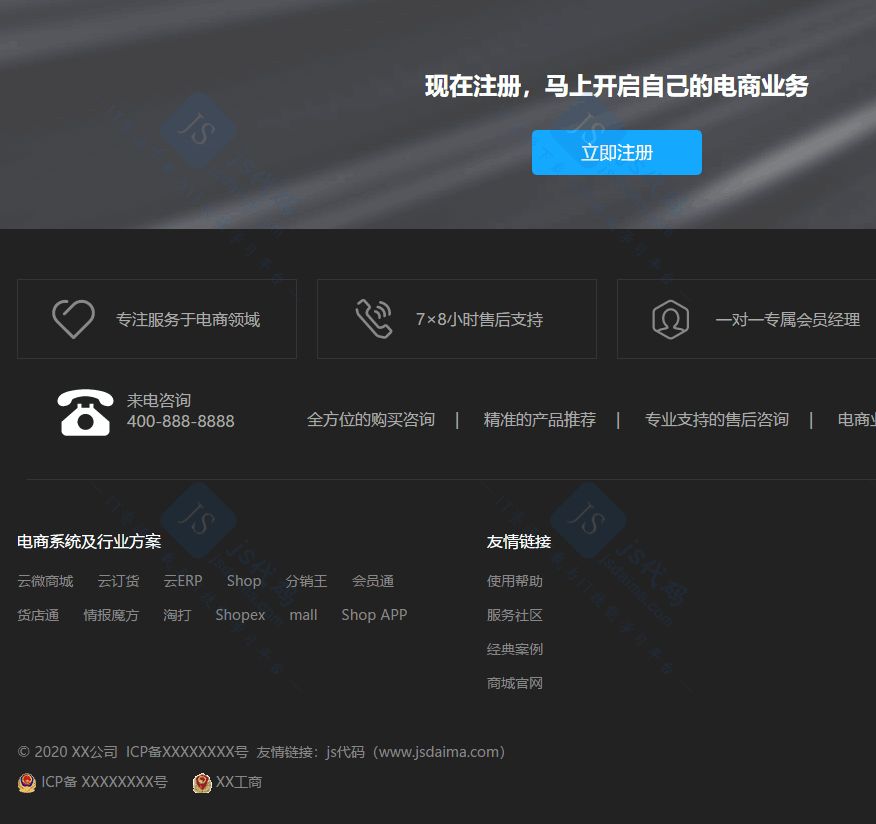The image size is (876, 824).
Task: Open the Shopex link
Action: click(x=240, y=615)
